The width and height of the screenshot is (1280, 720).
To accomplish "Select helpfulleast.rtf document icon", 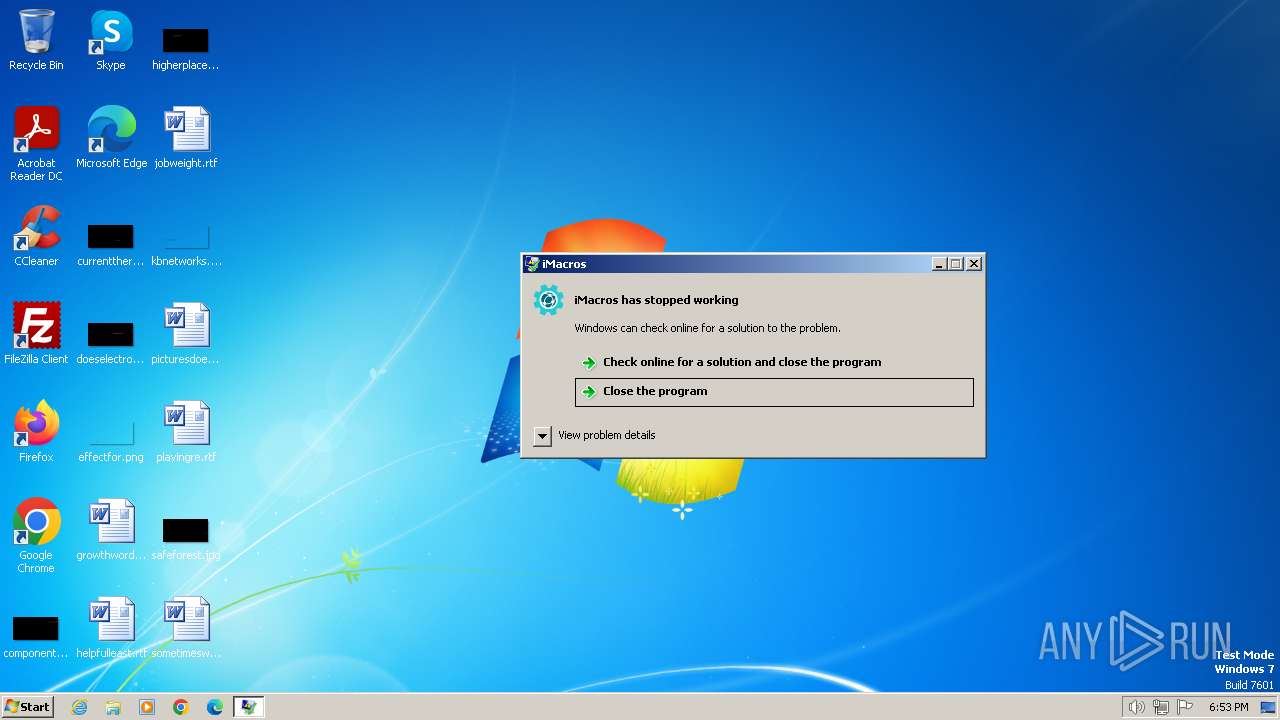I will pos(111,627).
